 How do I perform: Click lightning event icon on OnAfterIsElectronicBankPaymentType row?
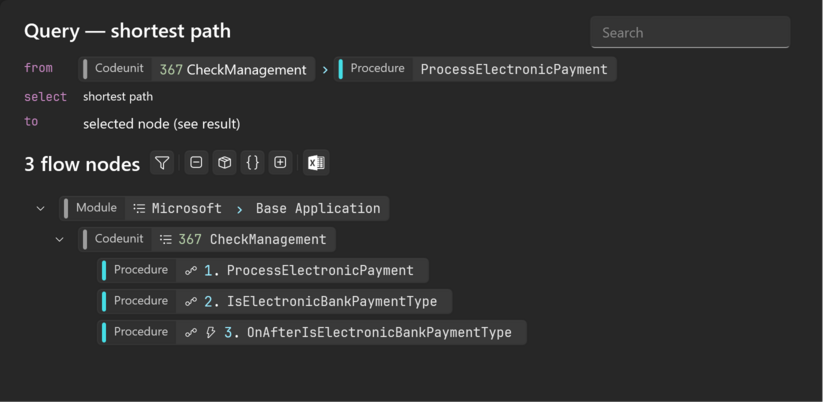[x=210, y=333]
